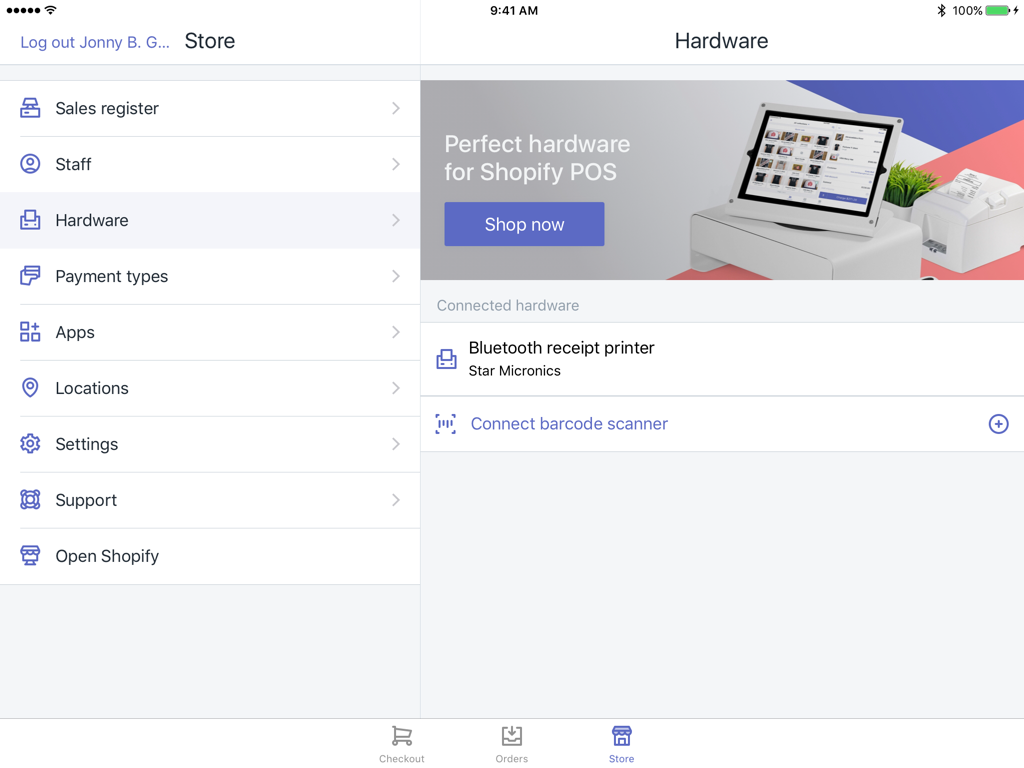The image size is (1024, 768).
Task: Expand Hardware row chevron
Action: 396,220
